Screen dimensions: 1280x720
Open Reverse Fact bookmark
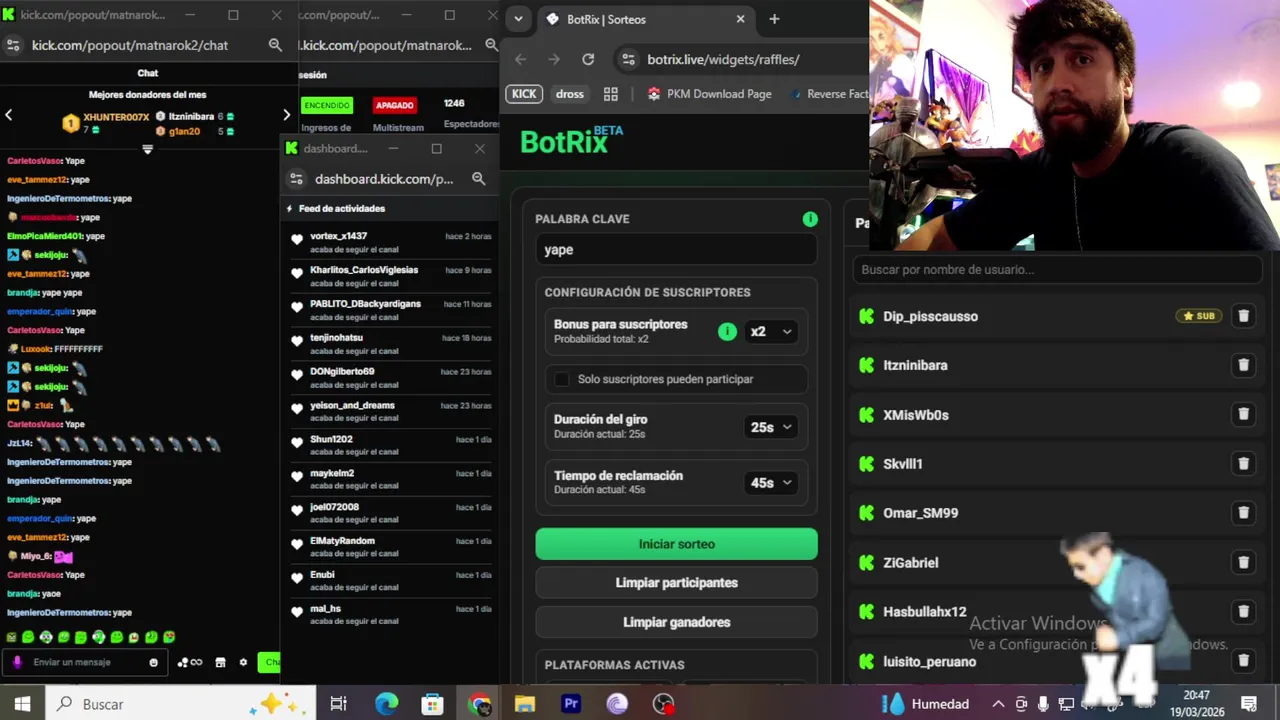pos(828,94)
